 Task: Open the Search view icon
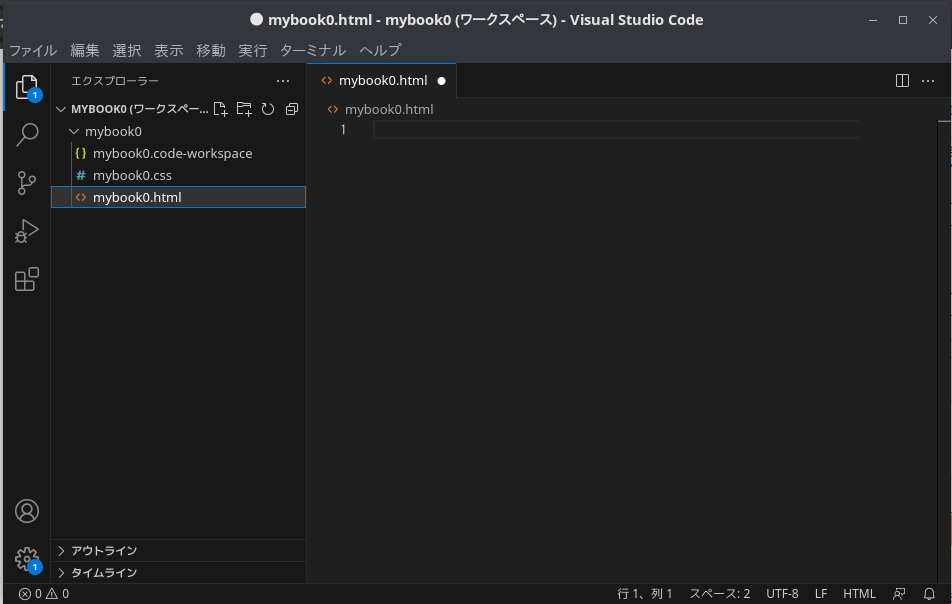tap(27, 135)
